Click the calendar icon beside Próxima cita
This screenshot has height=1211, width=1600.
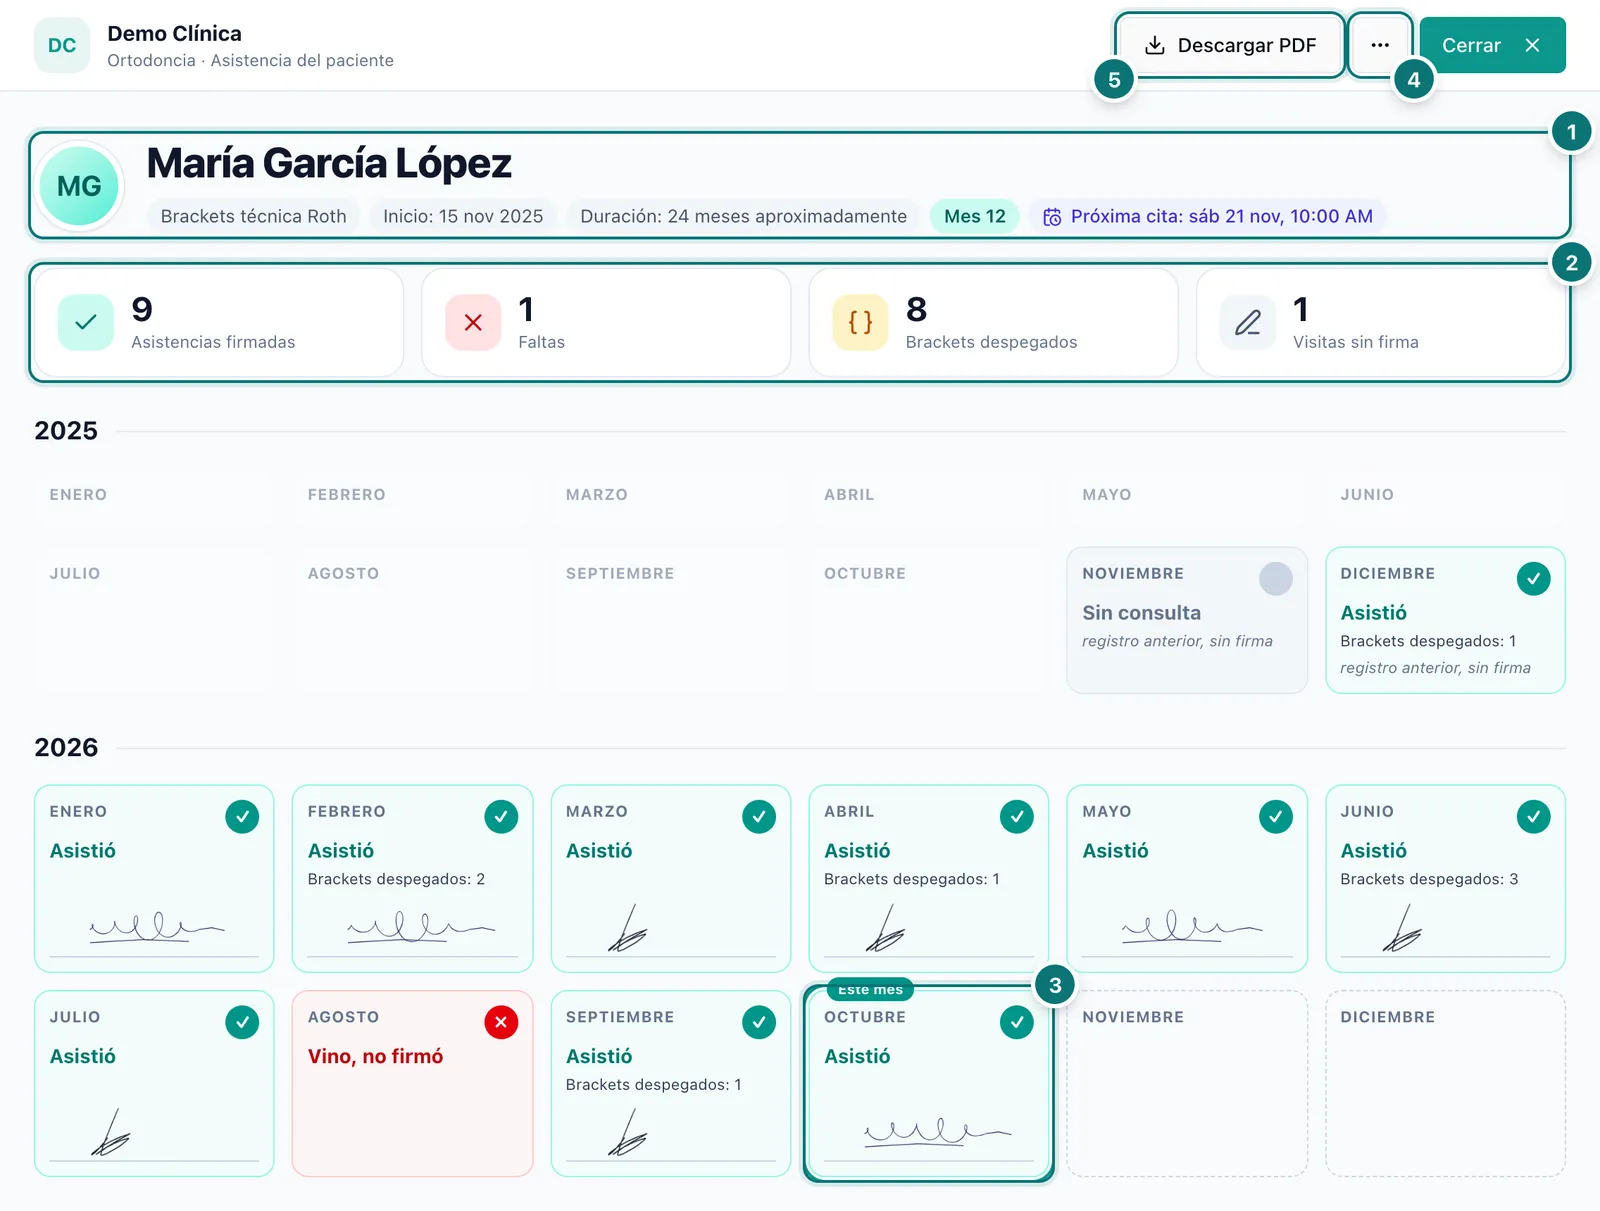tap(1052, 217)
